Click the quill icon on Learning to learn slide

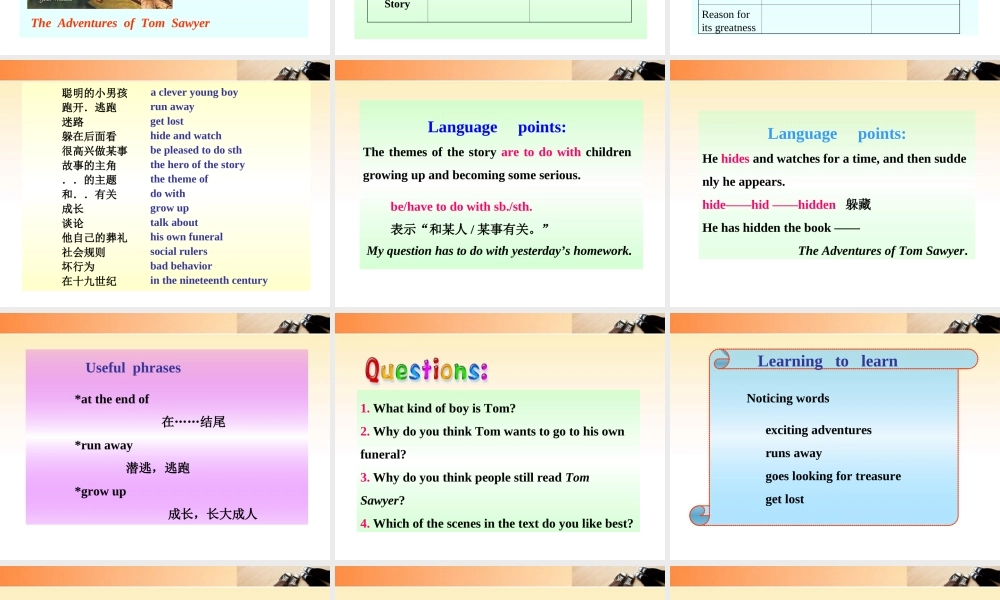tap(967, 324)
